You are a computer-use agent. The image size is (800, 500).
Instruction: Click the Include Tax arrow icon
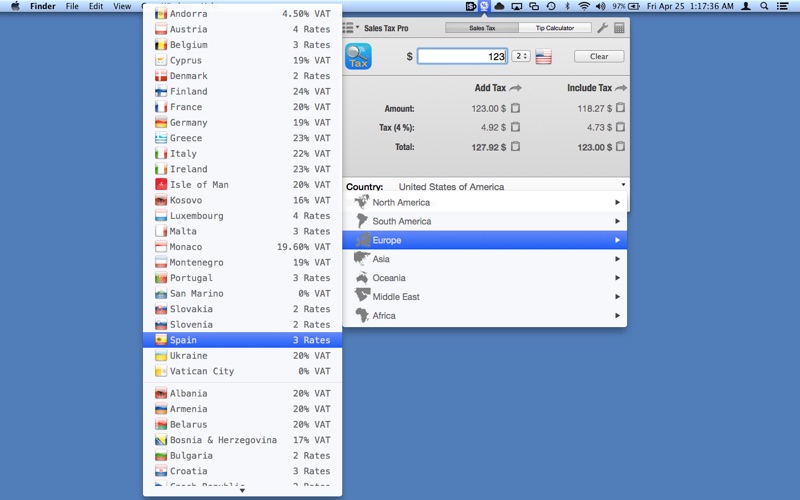point(620,88)
